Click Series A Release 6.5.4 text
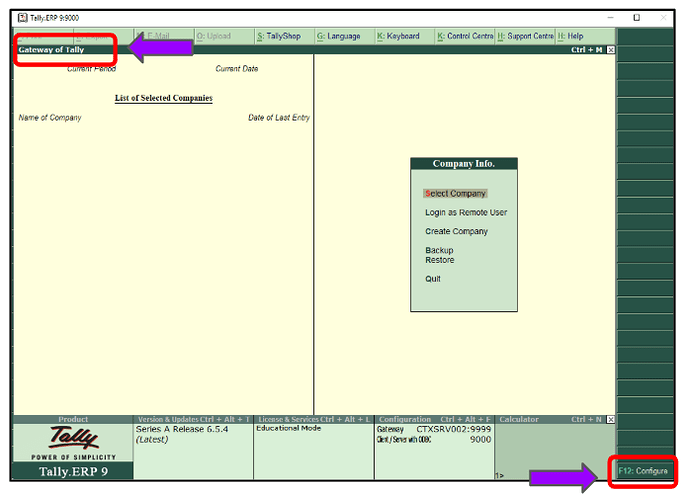Viewport: 690px width, 497px height. (182, 429)
